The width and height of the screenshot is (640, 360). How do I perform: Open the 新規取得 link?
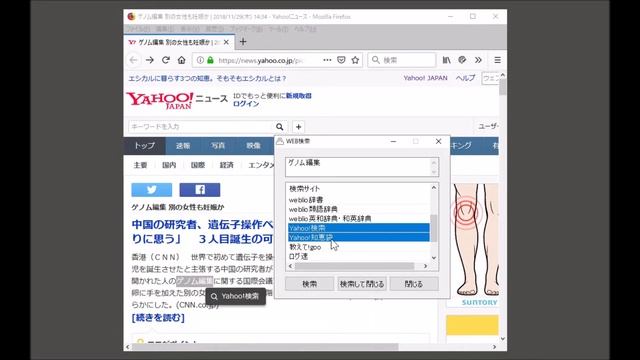[x=298, y=96]
